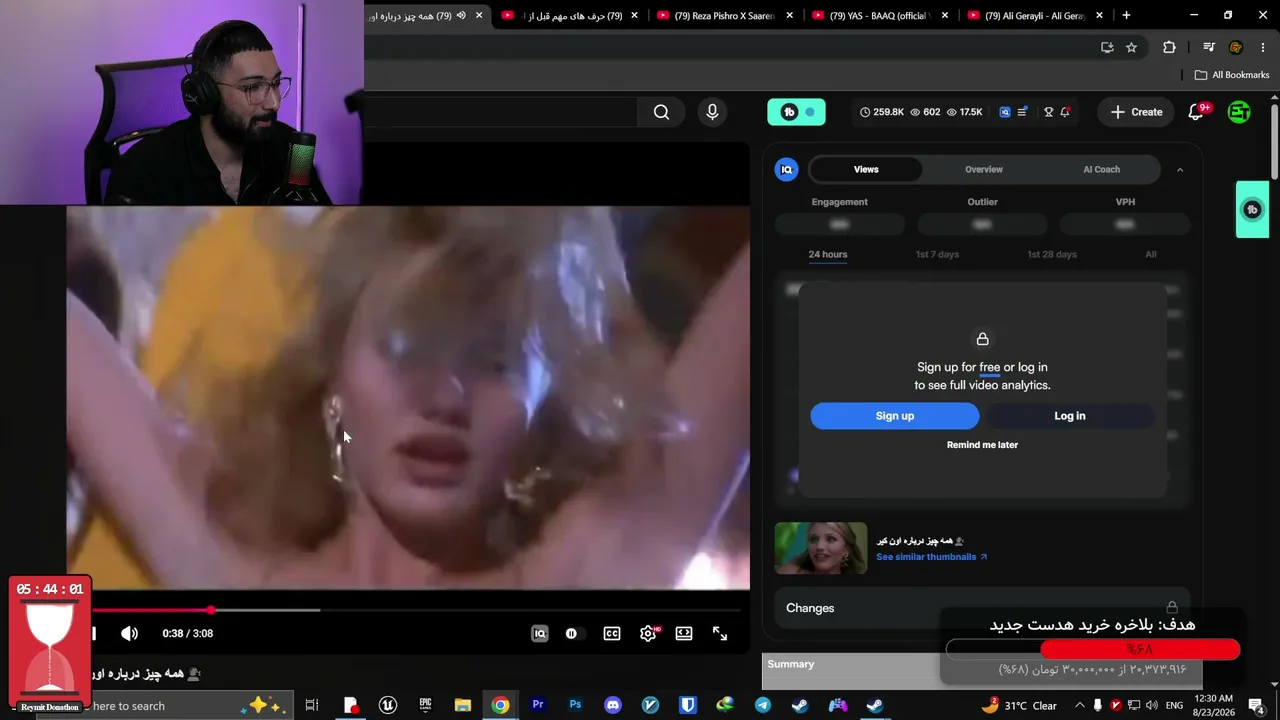Close the YAS - BAAQ tab

[x=944, y=16]
